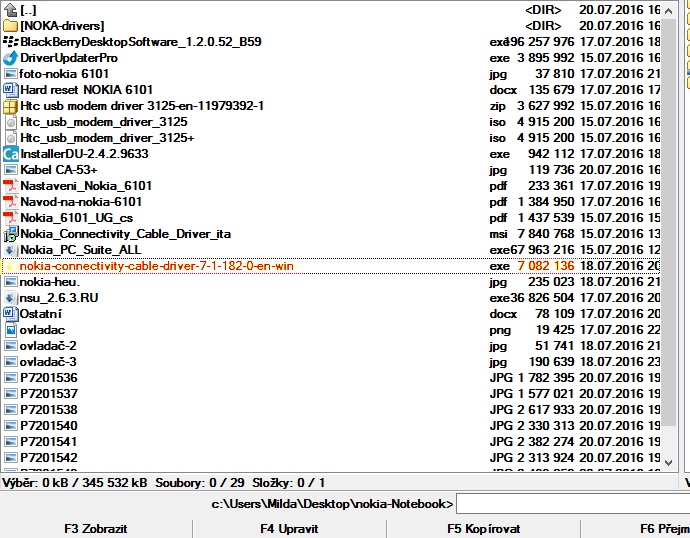
Task: Click the F3 Zobrazit button
Action: click(x=96, y=529)
